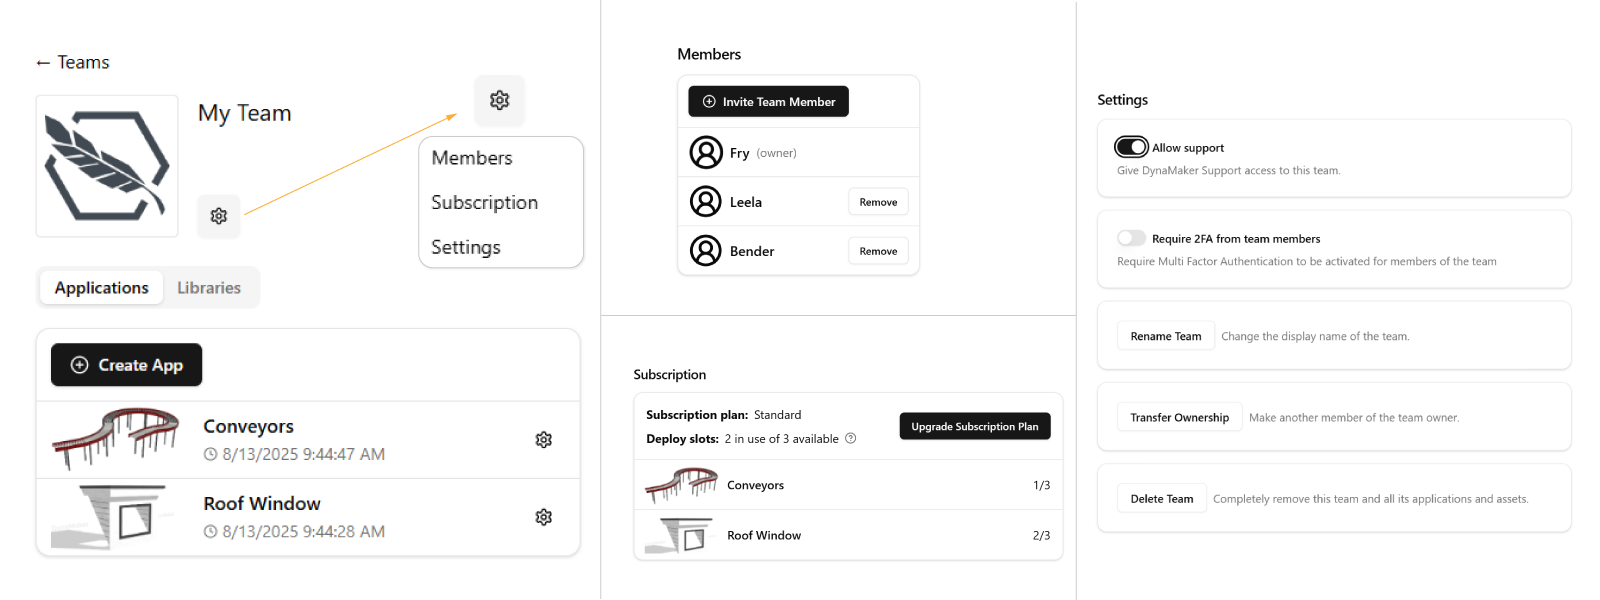
Task: Click the back arrow next to Teams
Action: [x=43, y=63]
